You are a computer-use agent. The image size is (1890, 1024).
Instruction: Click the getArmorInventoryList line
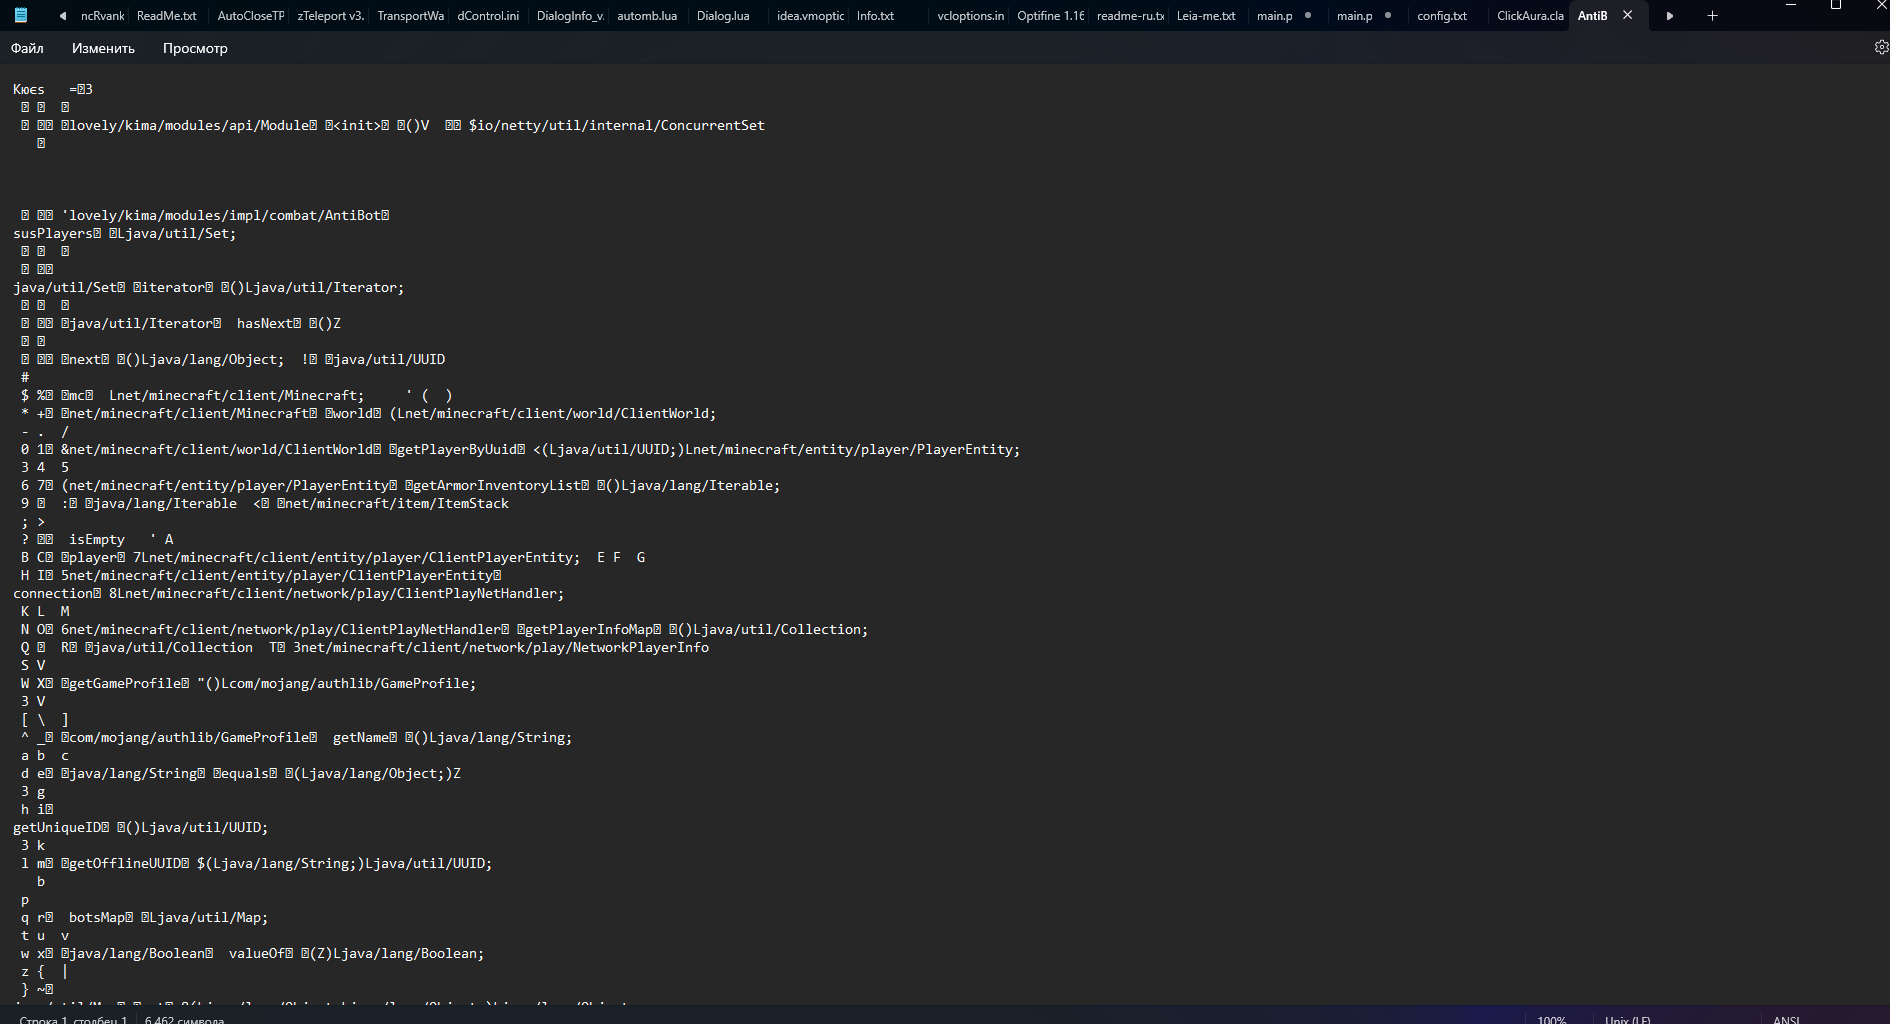(400, 485)
